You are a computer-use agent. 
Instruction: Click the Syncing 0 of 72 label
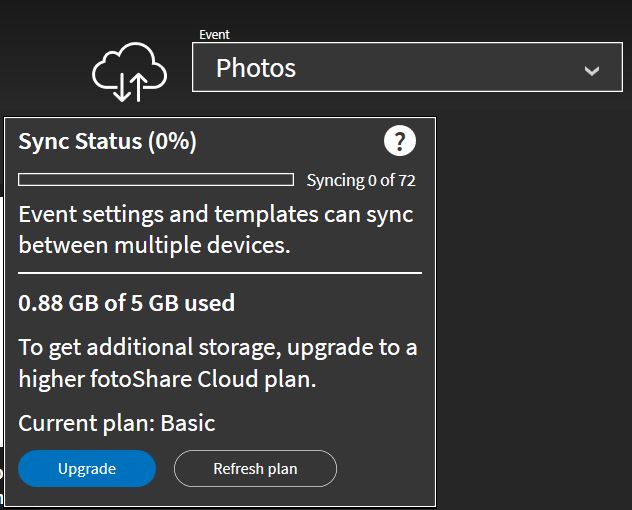[361, 181]
